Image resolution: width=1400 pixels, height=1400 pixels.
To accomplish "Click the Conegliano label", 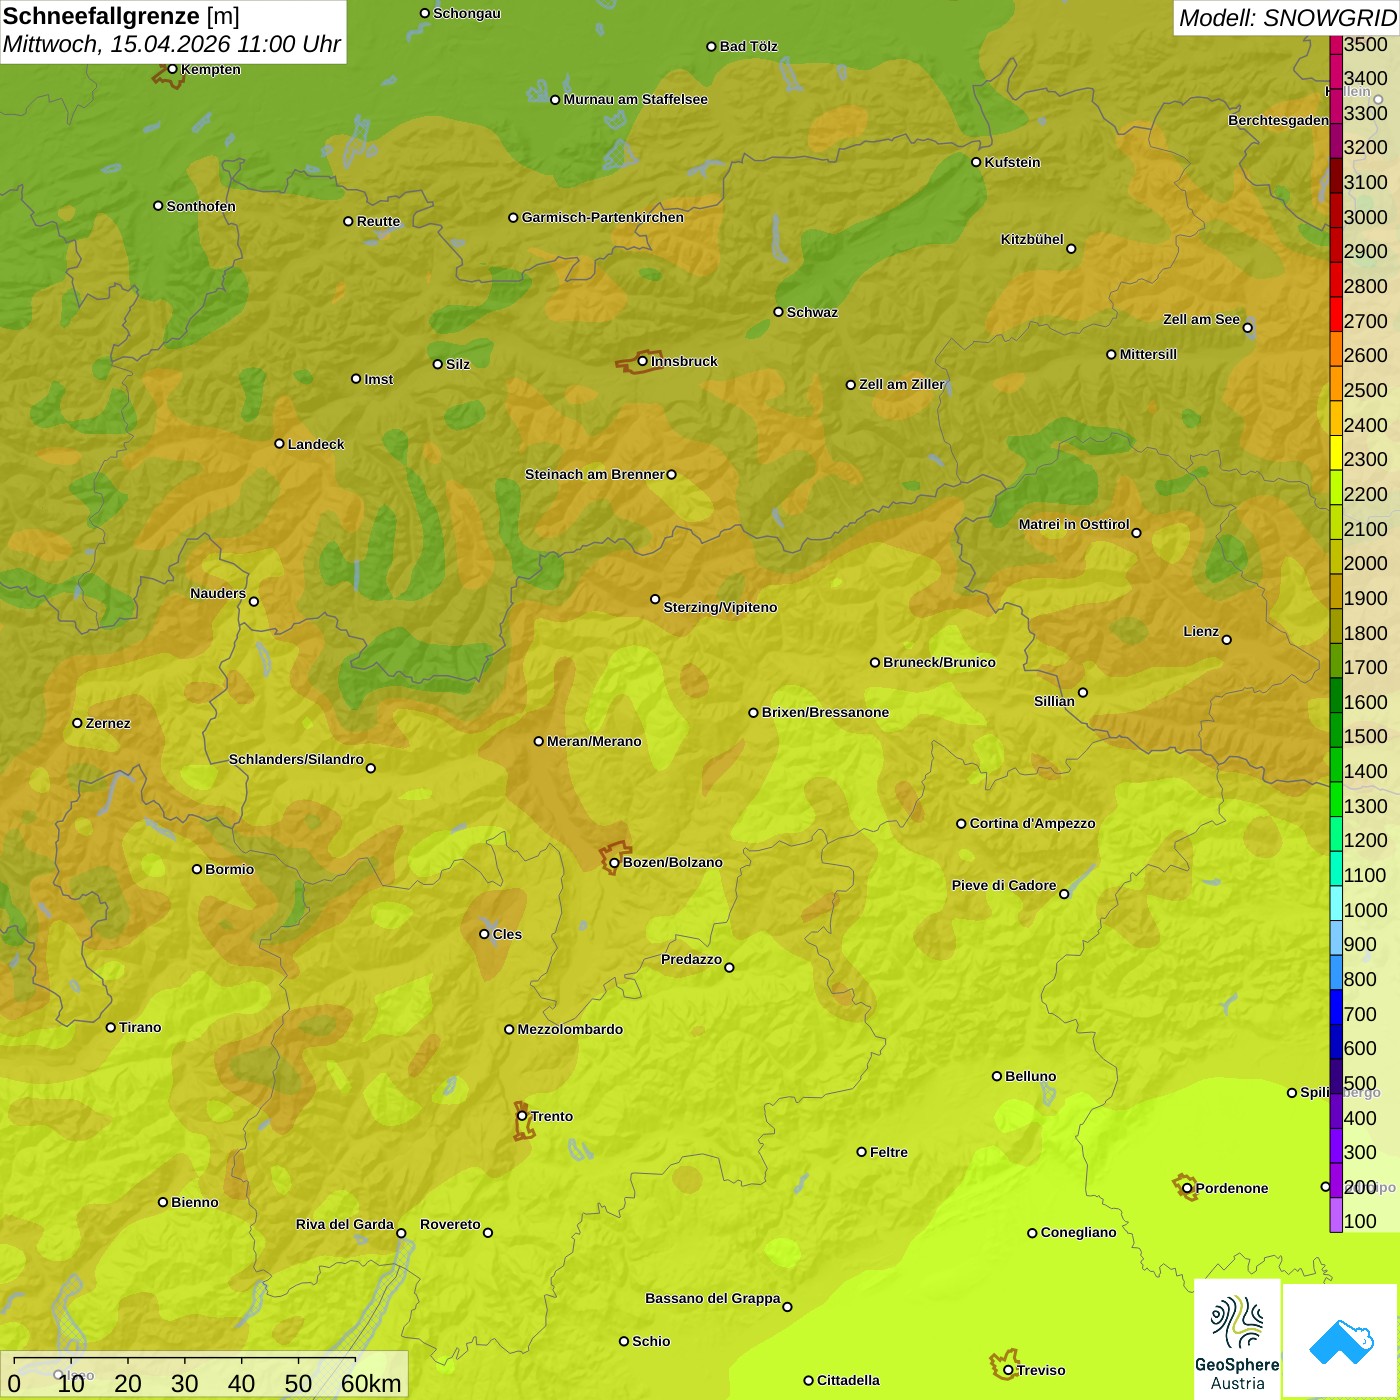I will pyautogui.click(x=1078, y=1232).
